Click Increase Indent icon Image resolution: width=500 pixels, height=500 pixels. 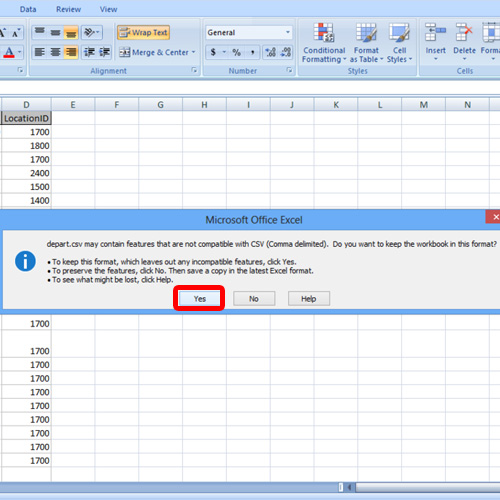[104, 52]
